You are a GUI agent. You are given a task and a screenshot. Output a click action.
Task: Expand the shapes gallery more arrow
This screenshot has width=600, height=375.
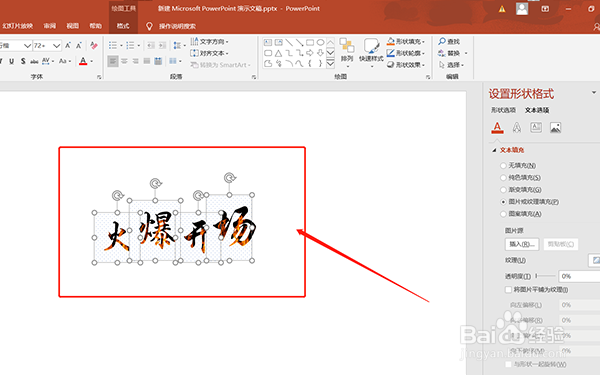[x=331, y=64]
